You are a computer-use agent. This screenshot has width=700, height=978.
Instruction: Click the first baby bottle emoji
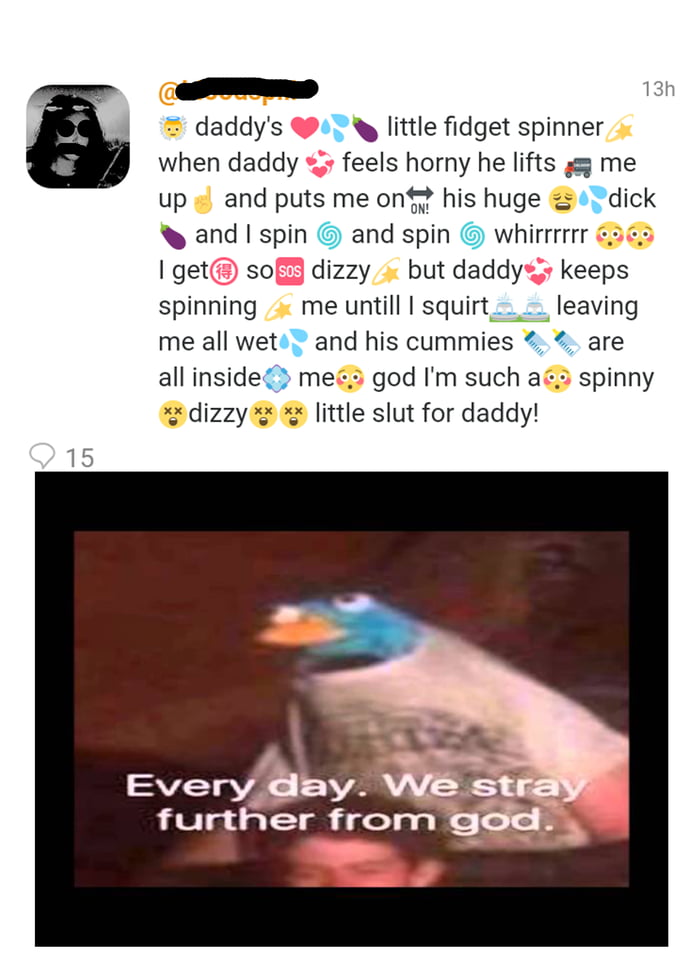[x=535, y=342]
